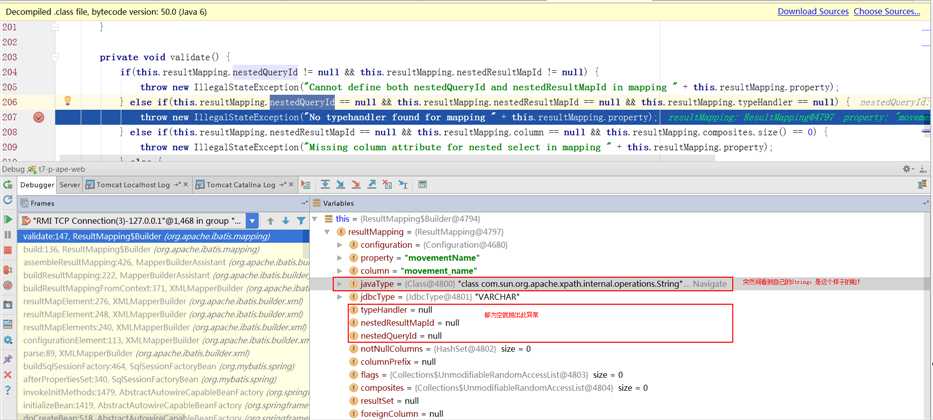Image resolution: width=933 pixels, height=420 pixels.
Task: Stop the debug session
Action: [8, 250]
